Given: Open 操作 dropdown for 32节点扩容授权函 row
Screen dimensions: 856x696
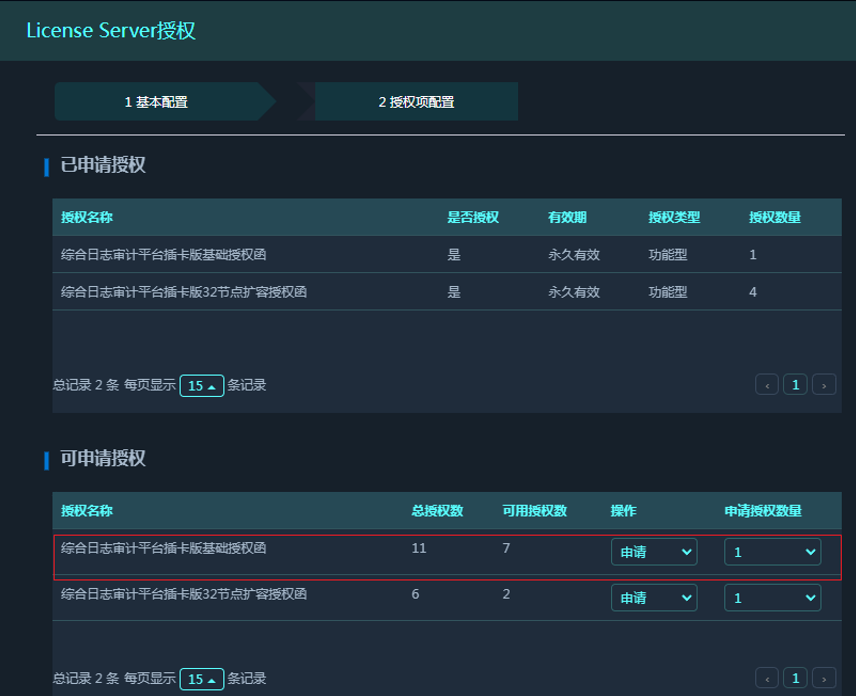Looking at the screenshot, I should coord(654,598).
